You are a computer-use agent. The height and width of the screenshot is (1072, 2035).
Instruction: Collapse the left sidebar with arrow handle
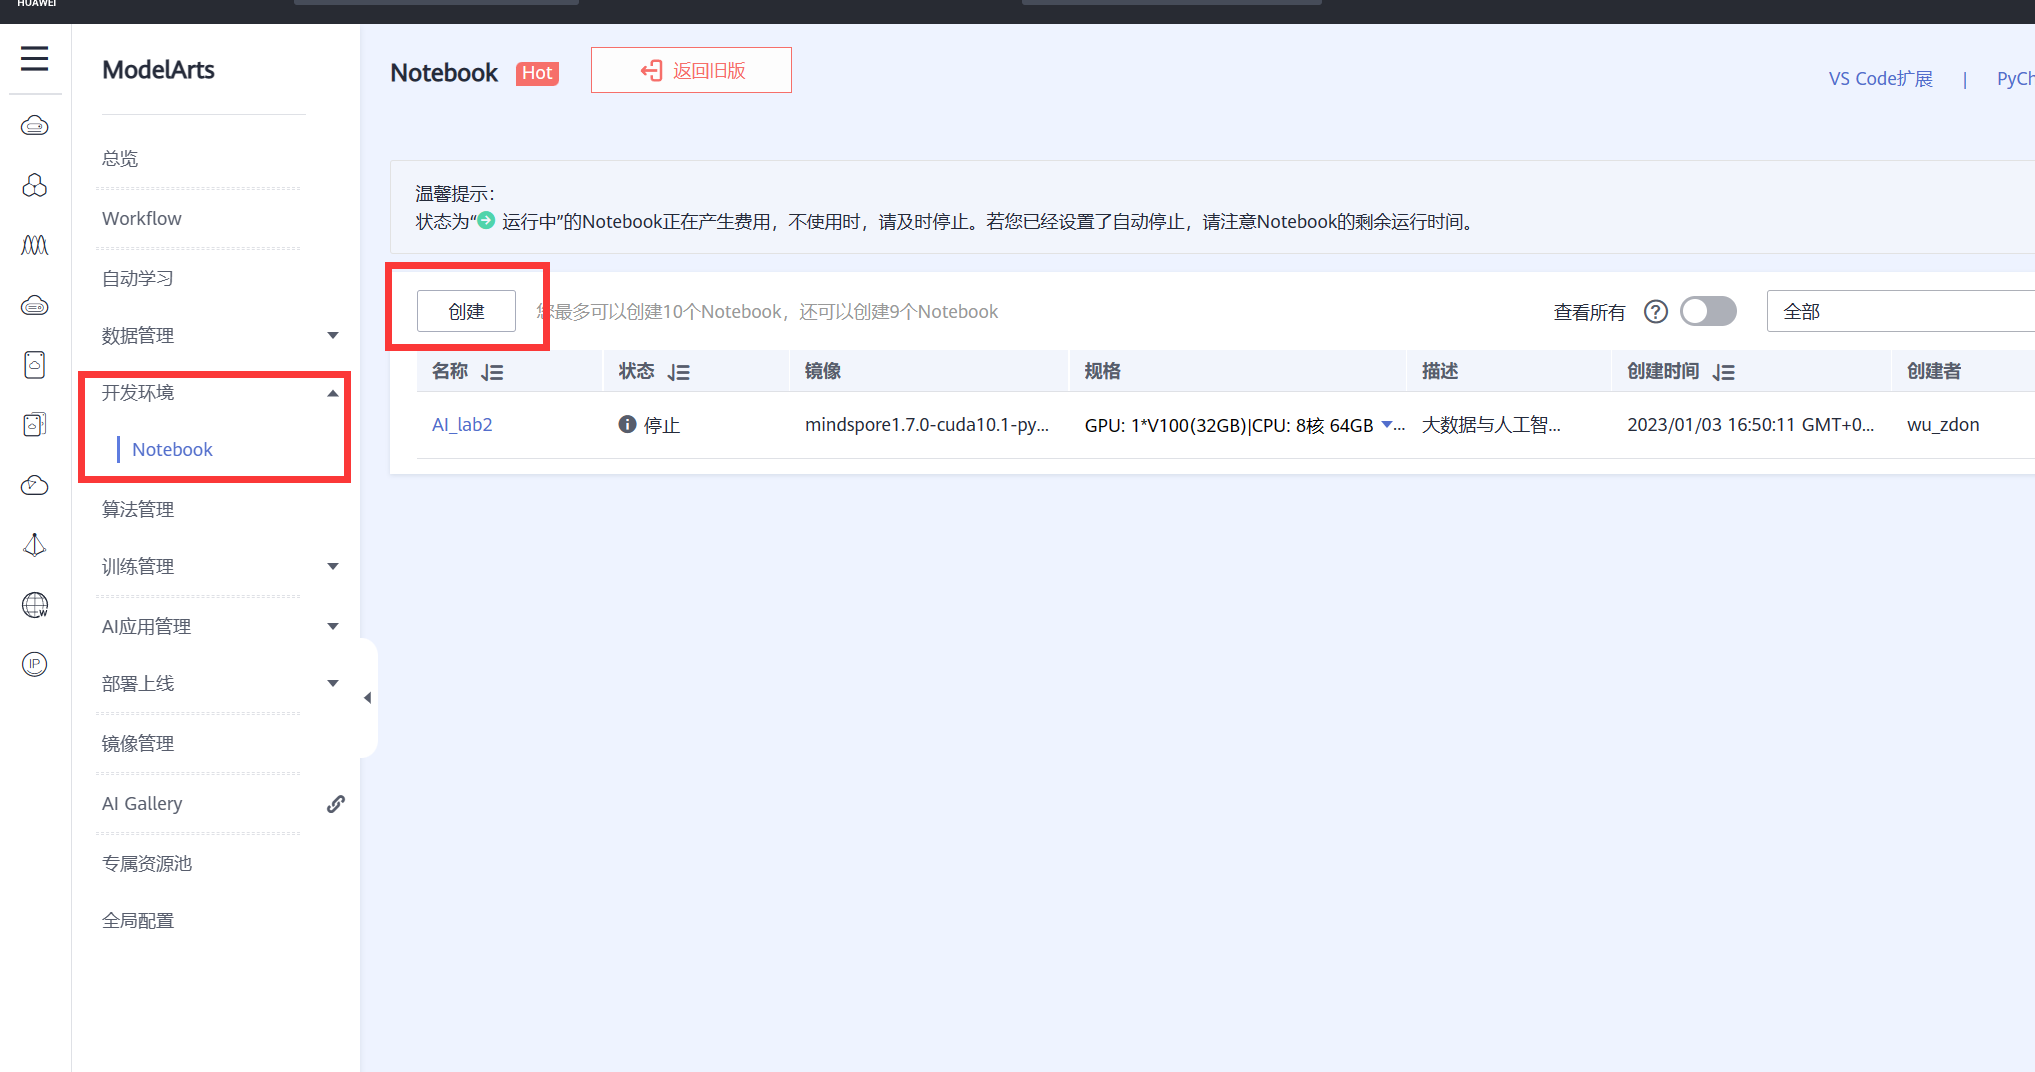368,698
